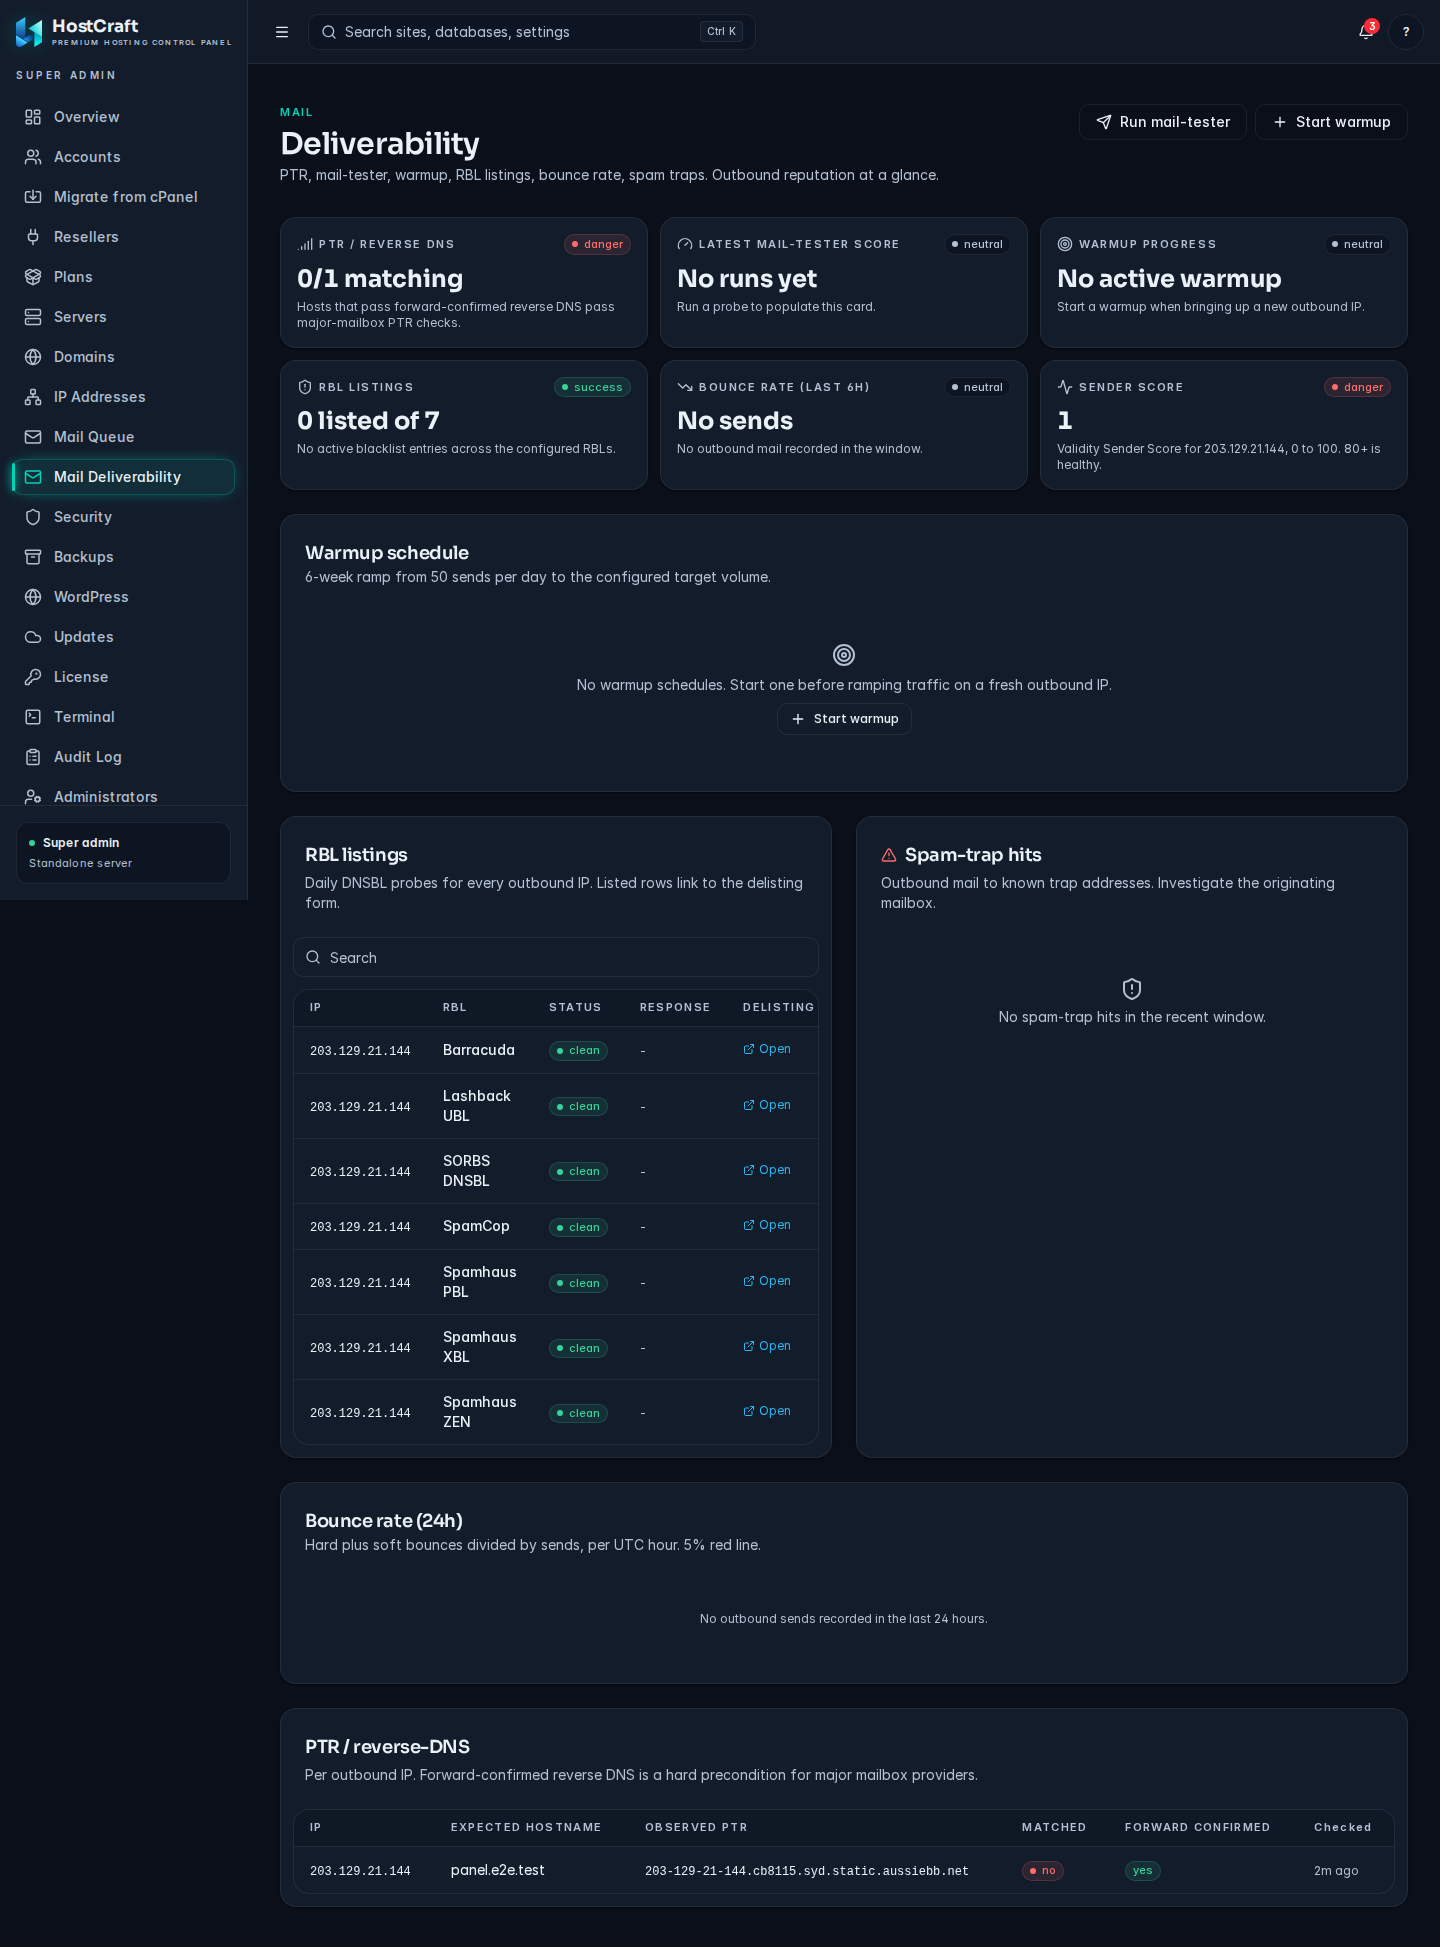This screenshot has height=1947, width=1440.
Task: Open delisting link for Lashback UBL
Action: point(767,1105)
